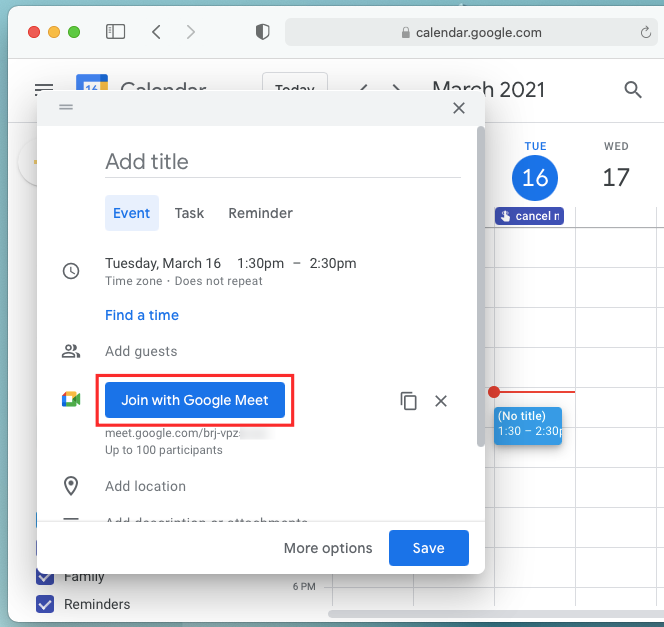Open Time zone settings
The height and width of the screenshot is (627, 664).
coord(133,281)
